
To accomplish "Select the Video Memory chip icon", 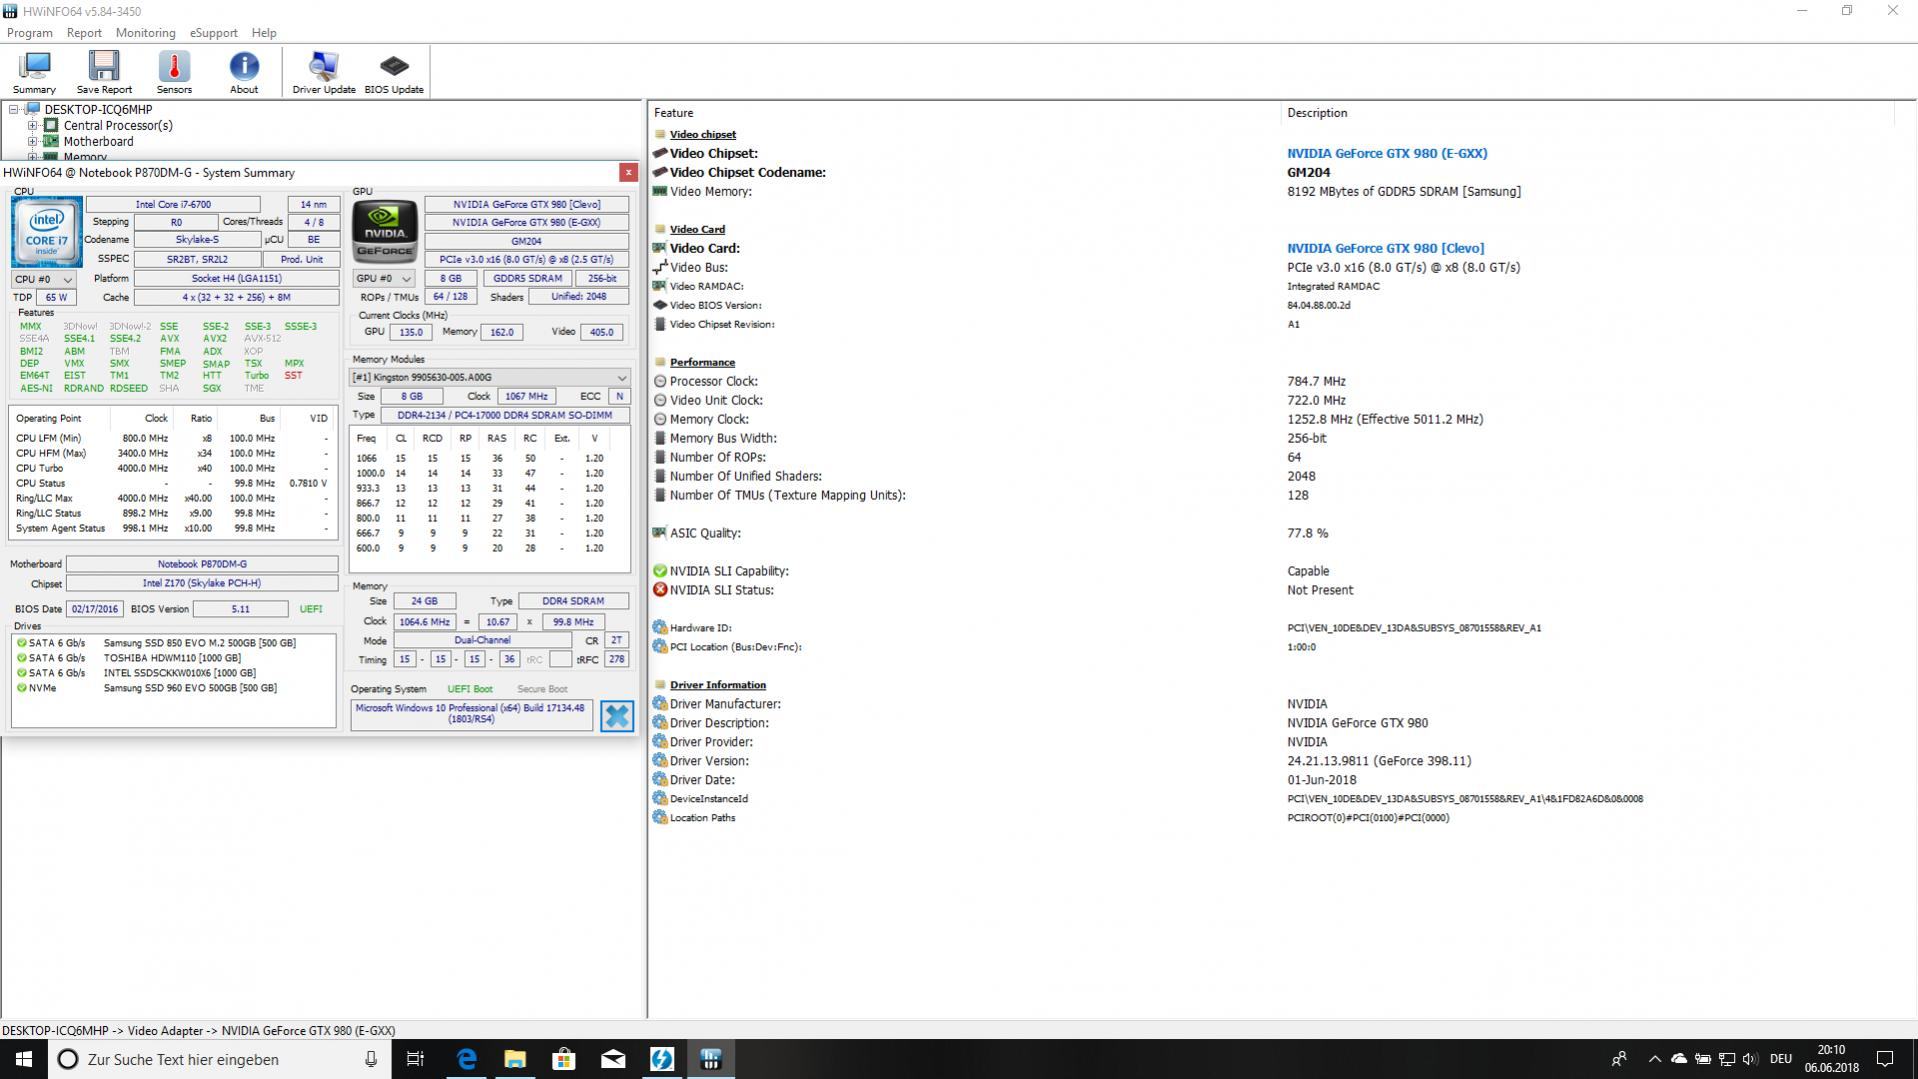I will pos(660,191).
